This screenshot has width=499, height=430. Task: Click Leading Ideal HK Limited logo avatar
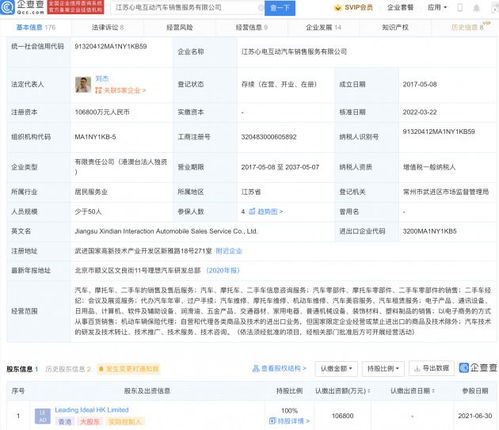coord(43,416)
